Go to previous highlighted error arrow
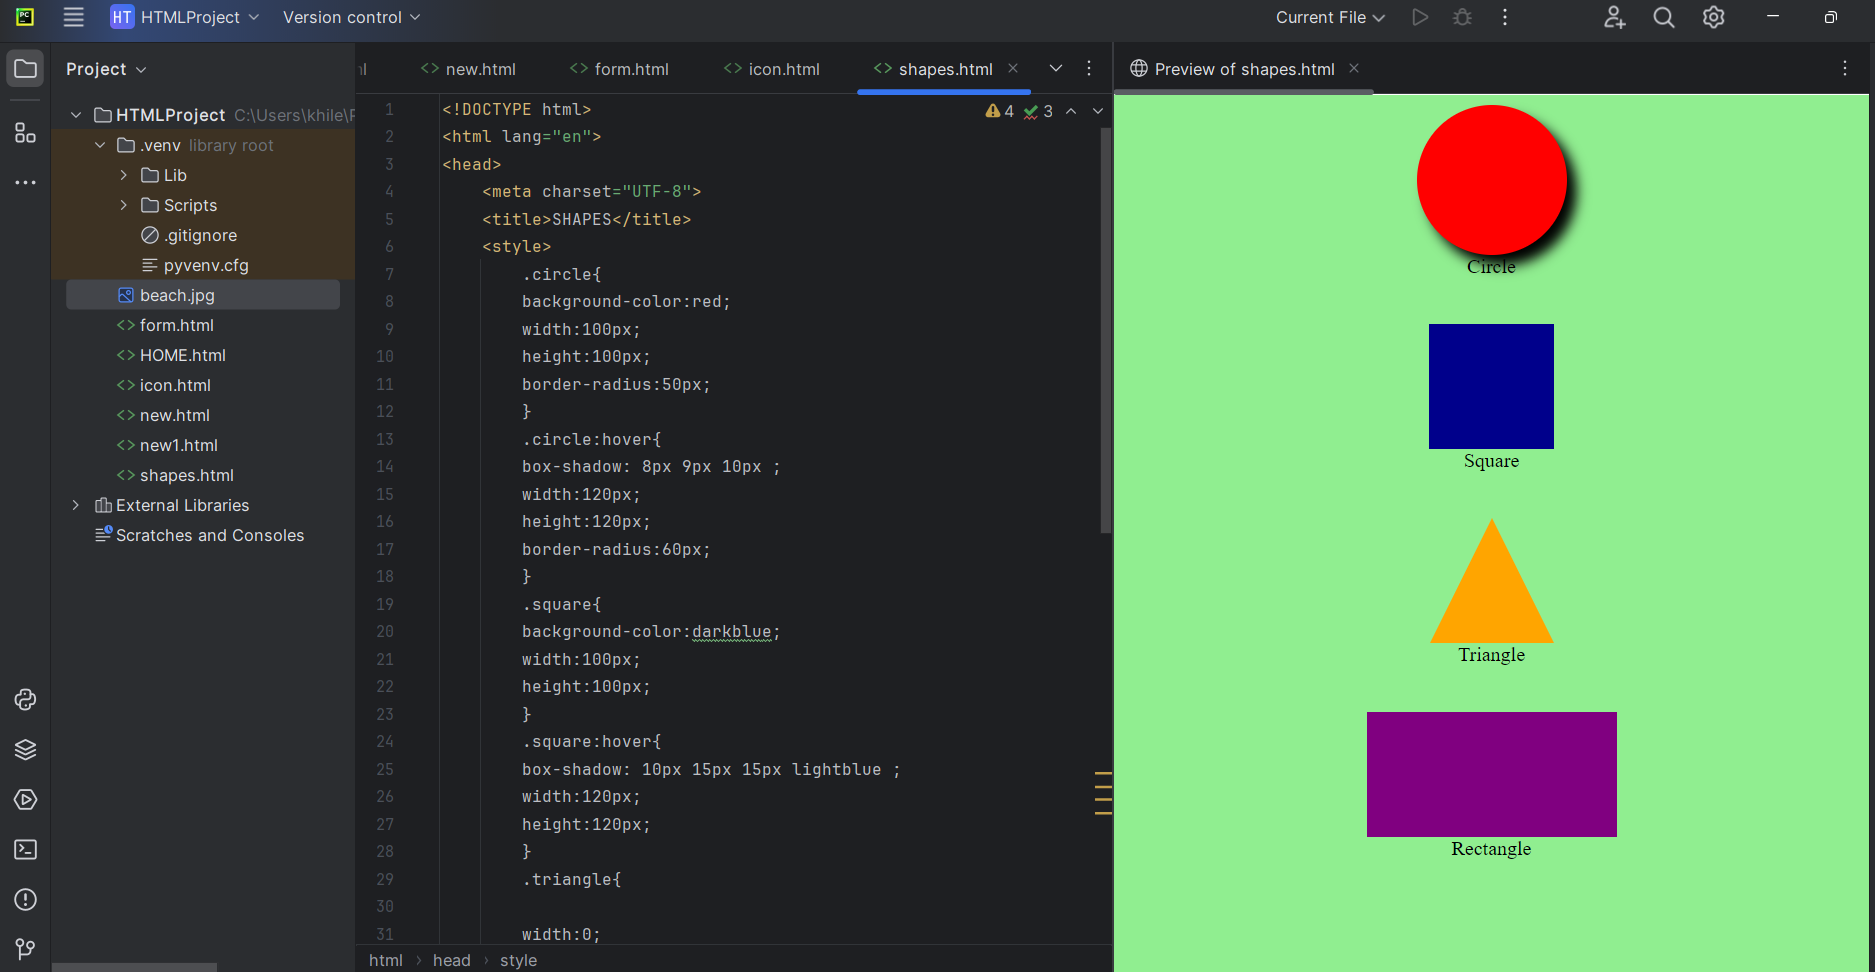The height and width of the screenshot is (972, 1875). point(1071,111)
